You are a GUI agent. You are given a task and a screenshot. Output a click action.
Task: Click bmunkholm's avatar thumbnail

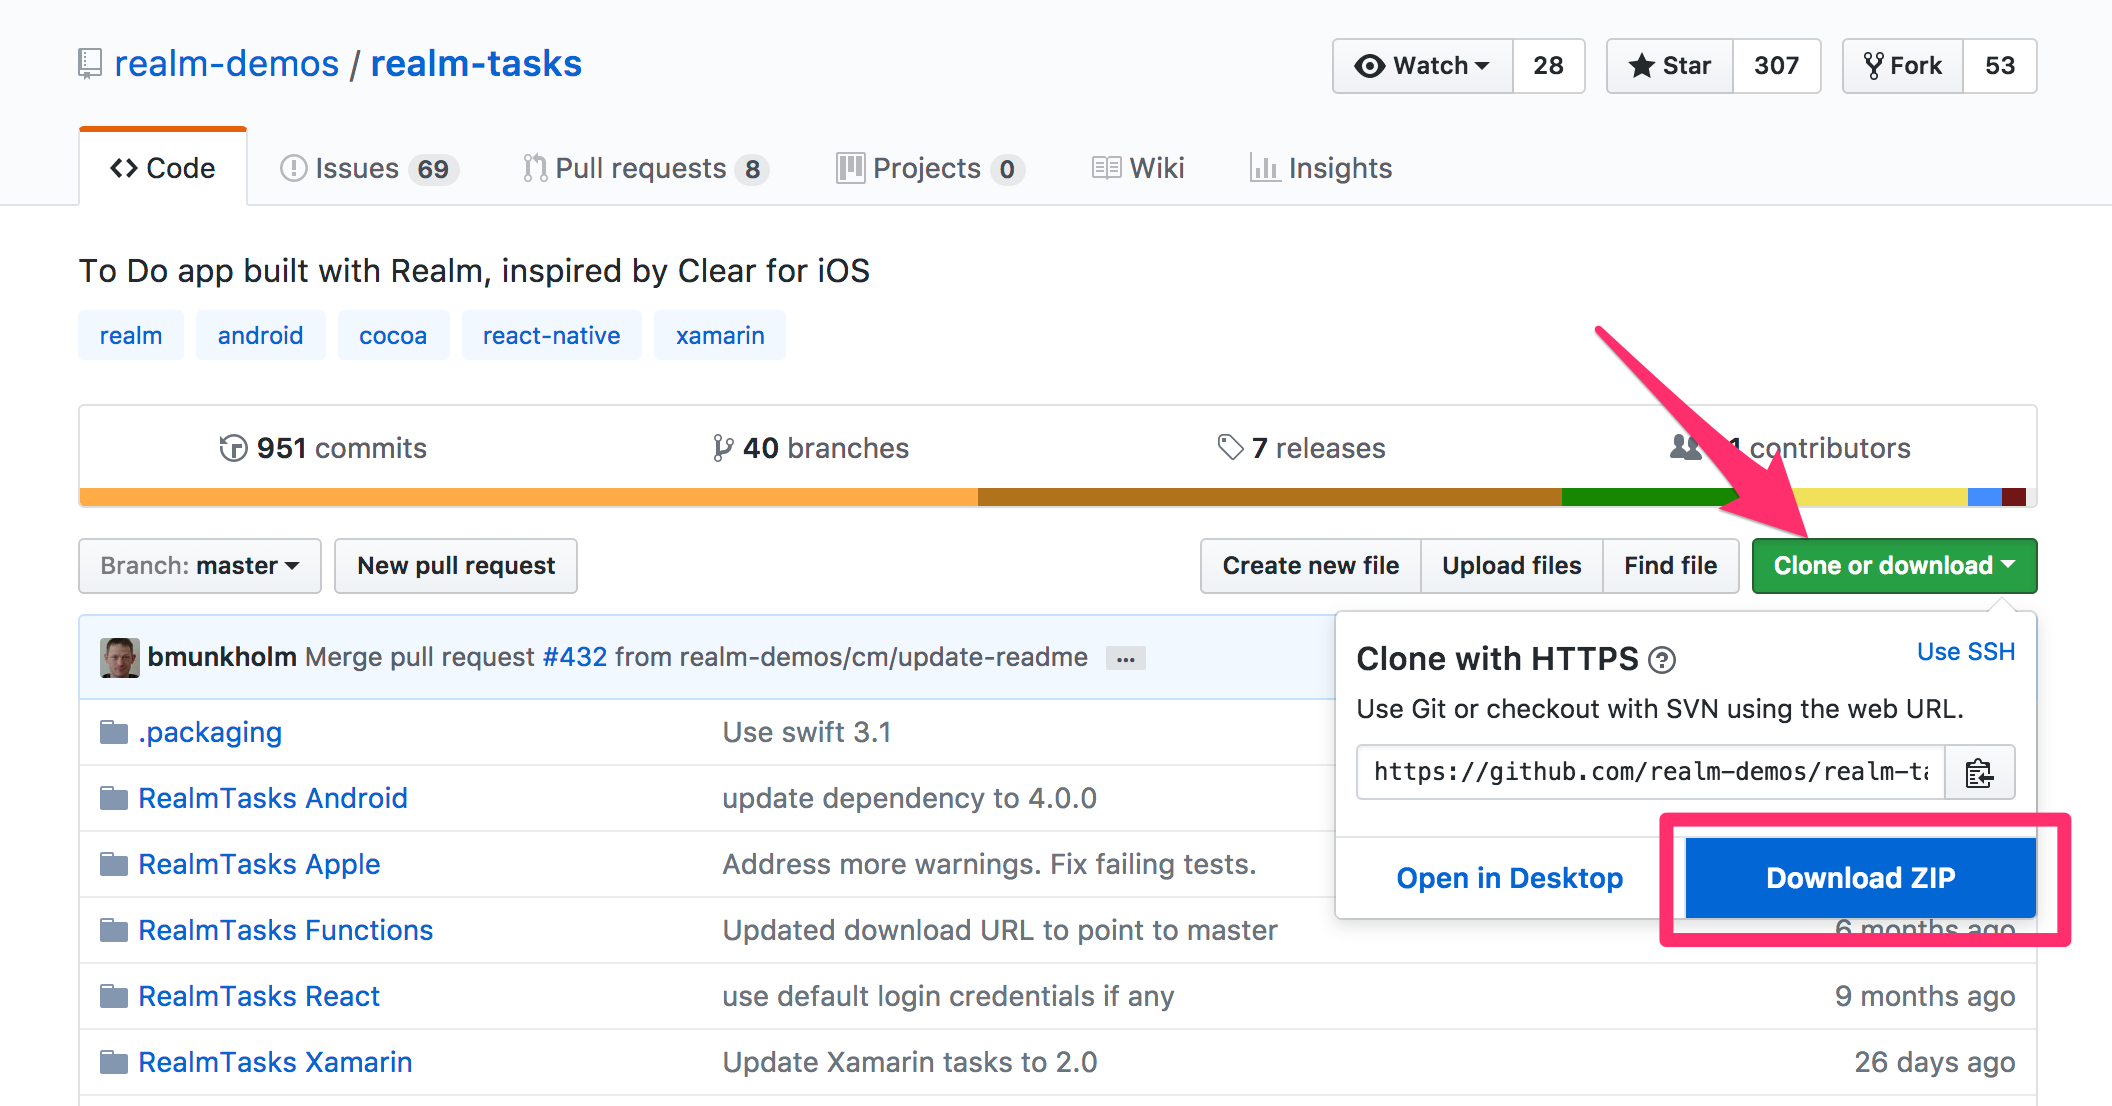(119, 657)
